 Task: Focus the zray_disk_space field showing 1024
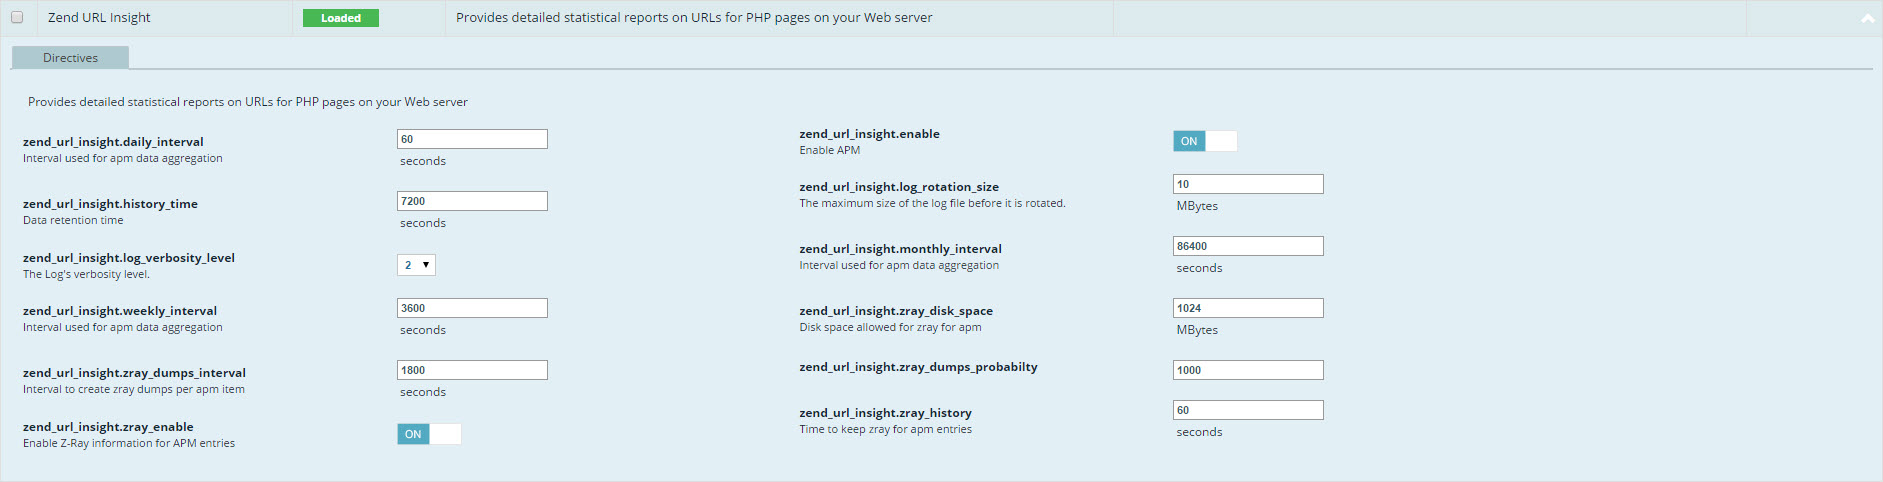1247,308
